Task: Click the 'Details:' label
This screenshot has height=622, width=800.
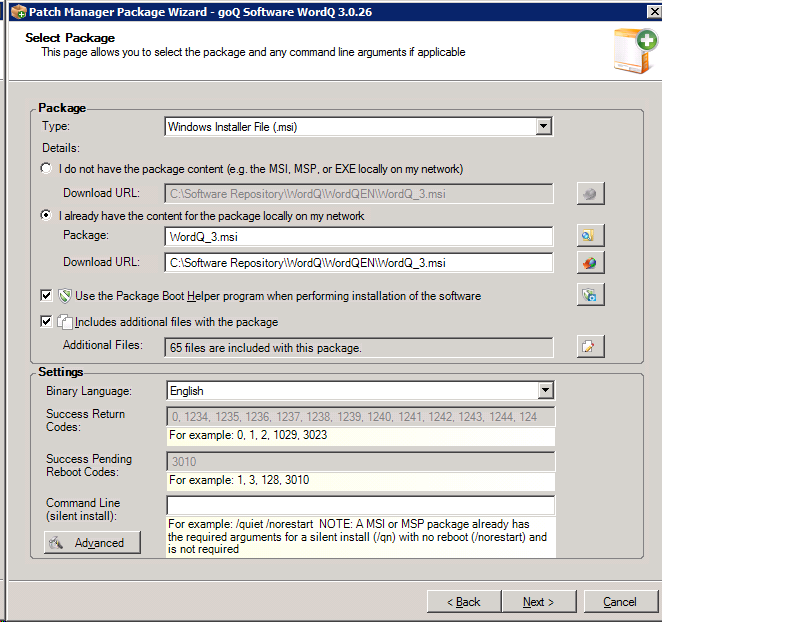Action: [61, 148]
